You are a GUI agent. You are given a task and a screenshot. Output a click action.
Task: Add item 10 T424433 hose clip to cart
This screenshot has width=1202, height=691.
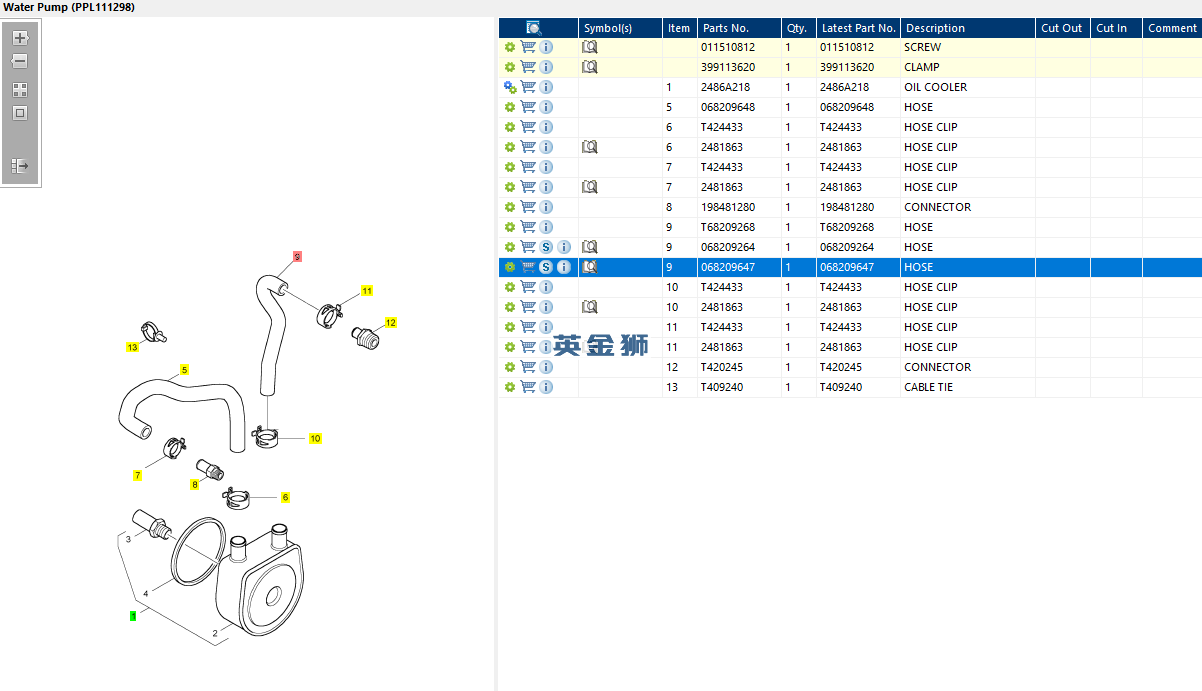pos(528,287)
